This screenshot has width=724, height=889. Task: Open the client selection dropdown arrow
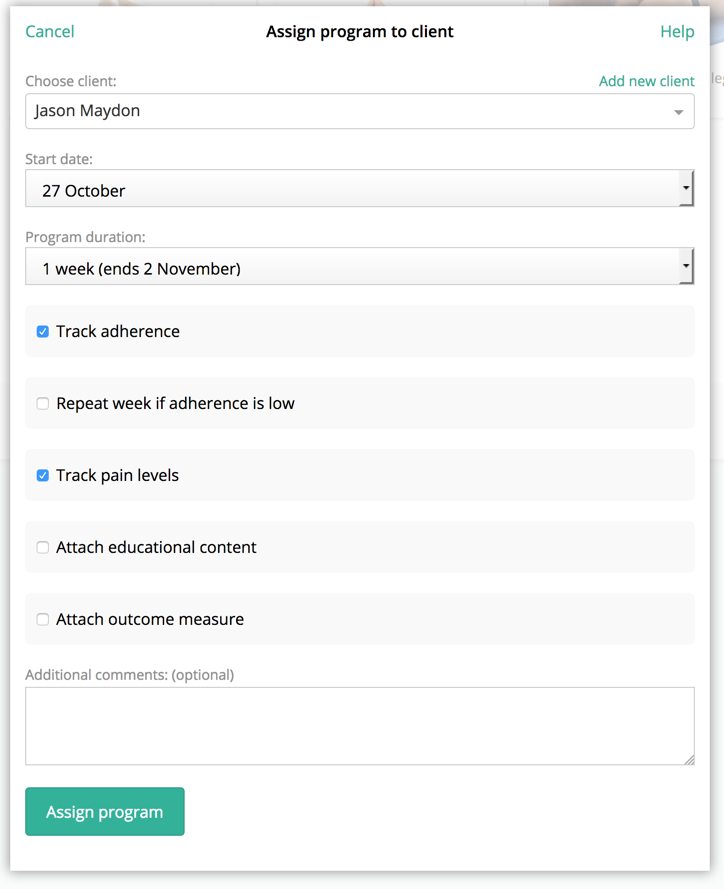(x=681, y=111)
